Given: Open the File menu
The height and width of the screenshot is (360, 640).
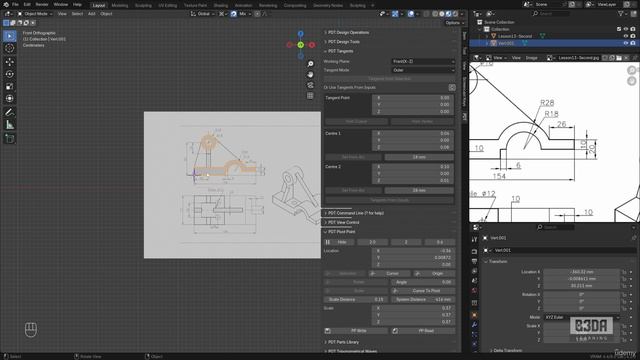Looking at the screenshot, I should [x=15, y=4].
